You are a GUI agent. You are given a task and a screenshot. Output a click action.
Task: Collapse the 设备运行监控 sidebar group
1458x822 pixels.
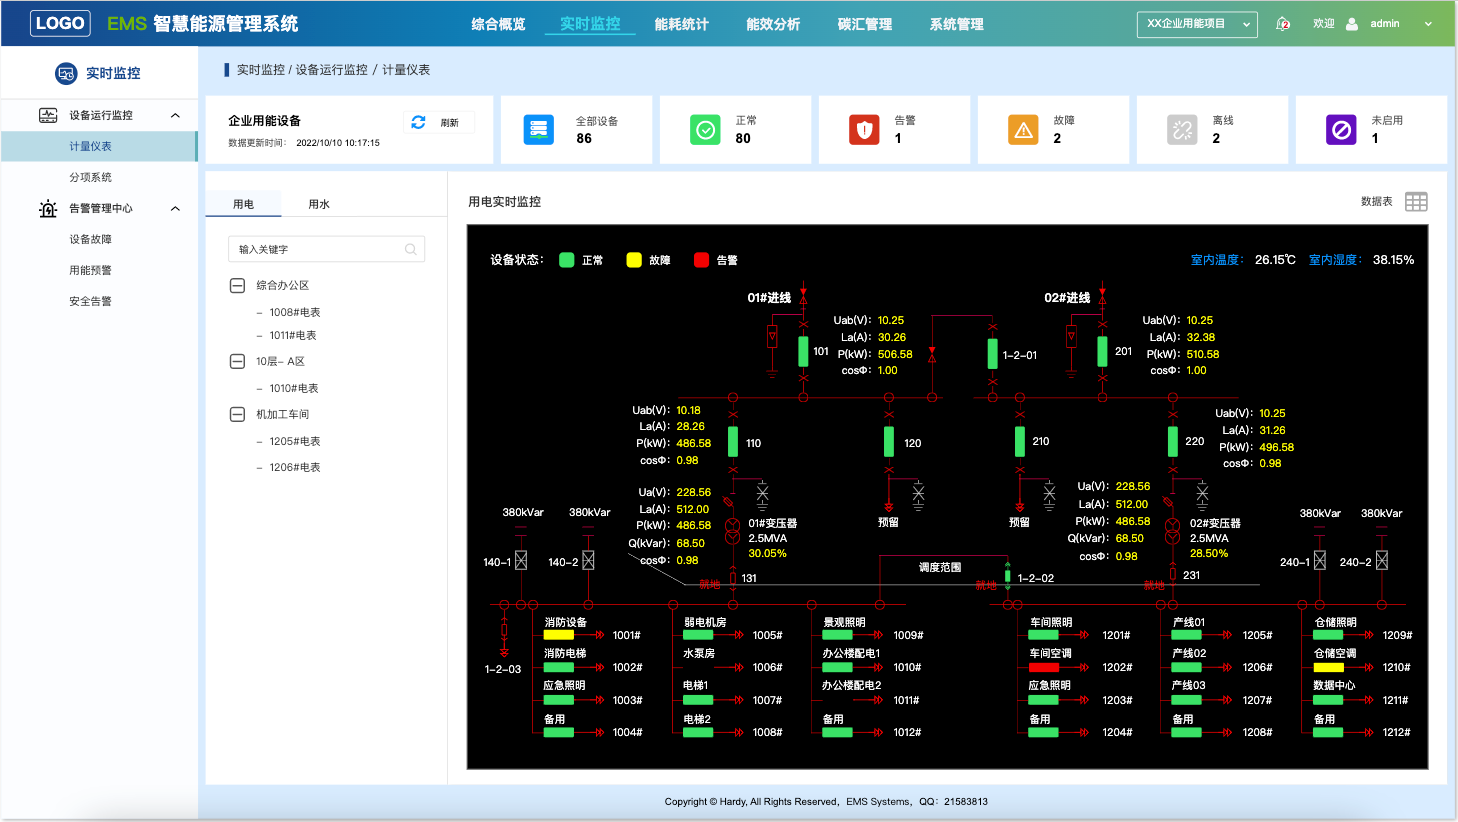point(175,115)
